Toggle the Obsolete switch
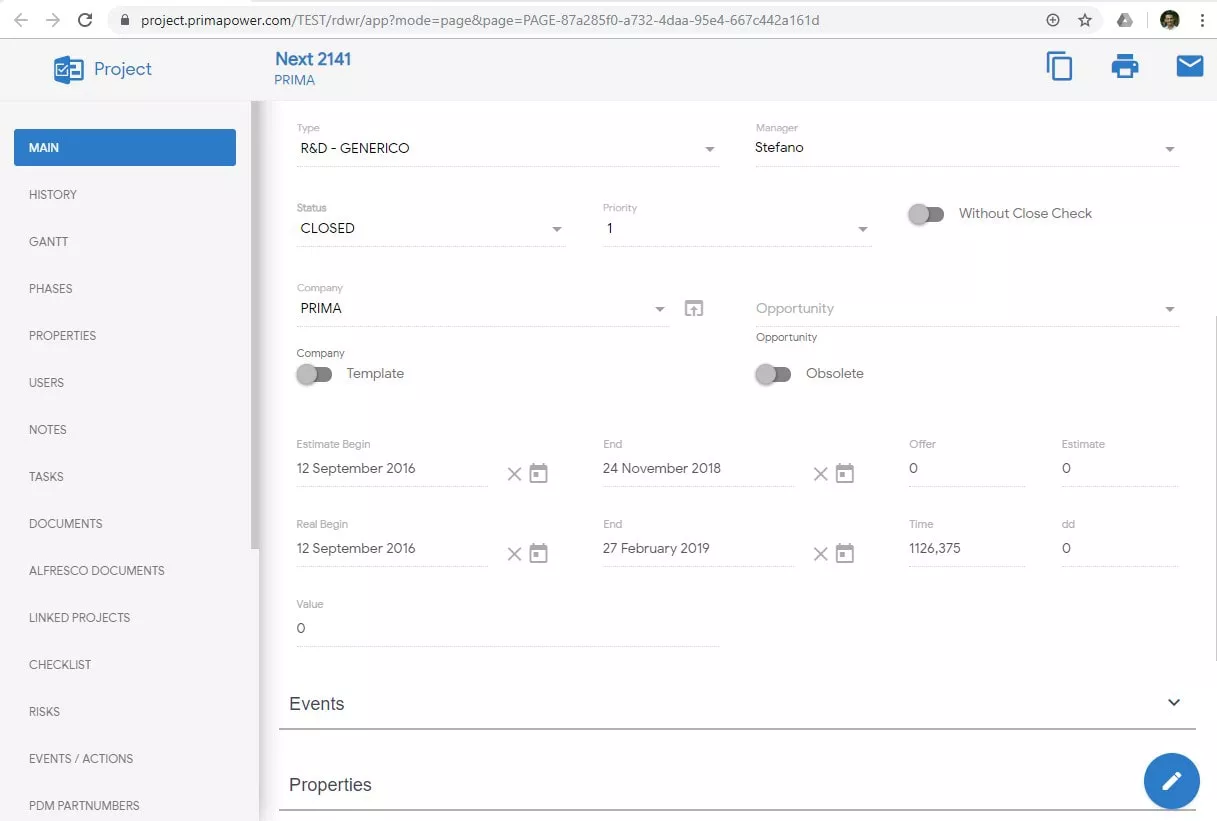 (x=773, y=374)
